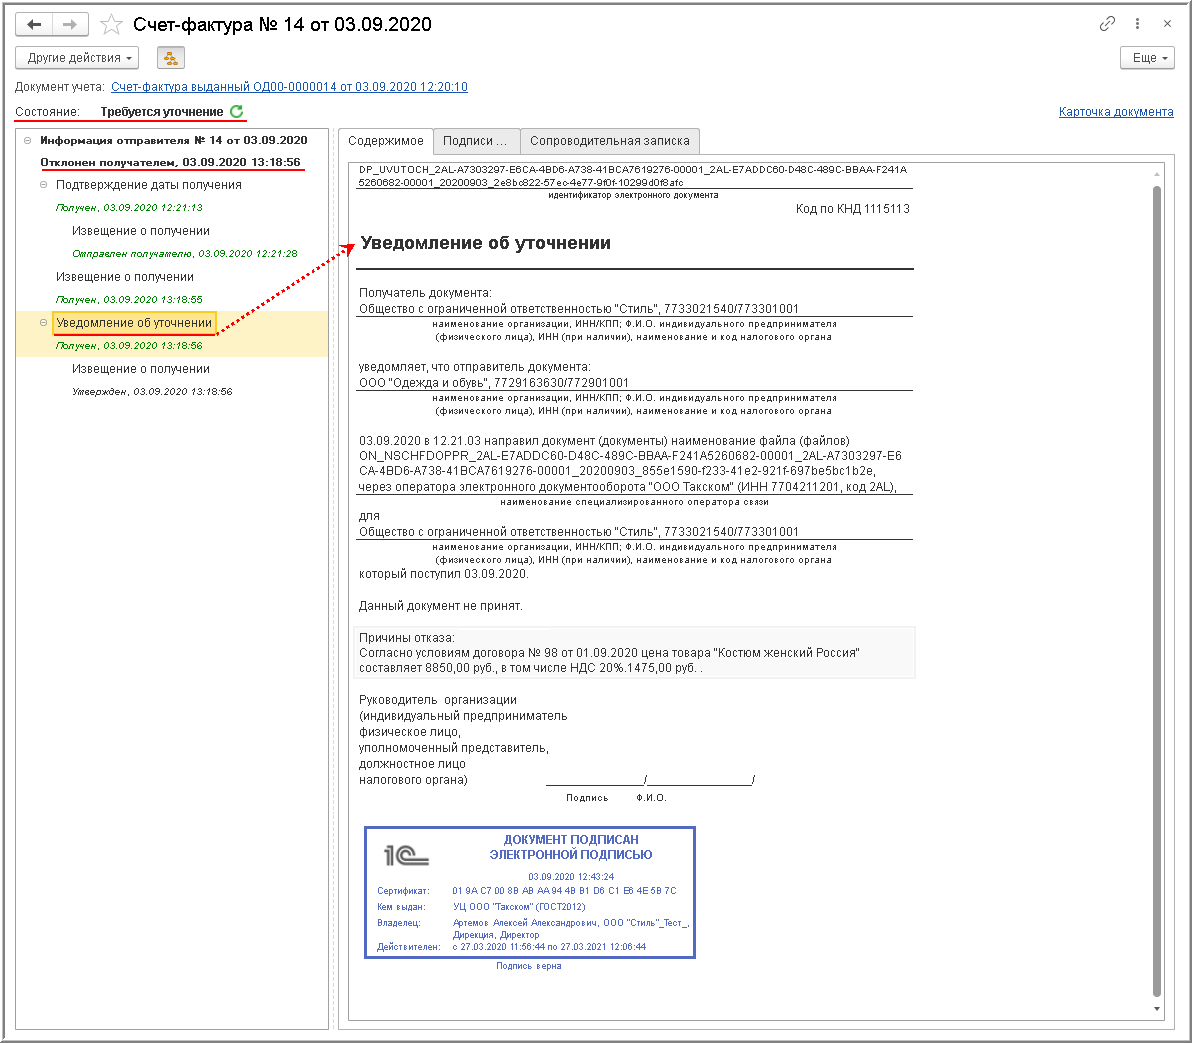Refresh state using green circular arrow
The width and height of the screenshot is (1192, 1043).
tap(237, 111)
